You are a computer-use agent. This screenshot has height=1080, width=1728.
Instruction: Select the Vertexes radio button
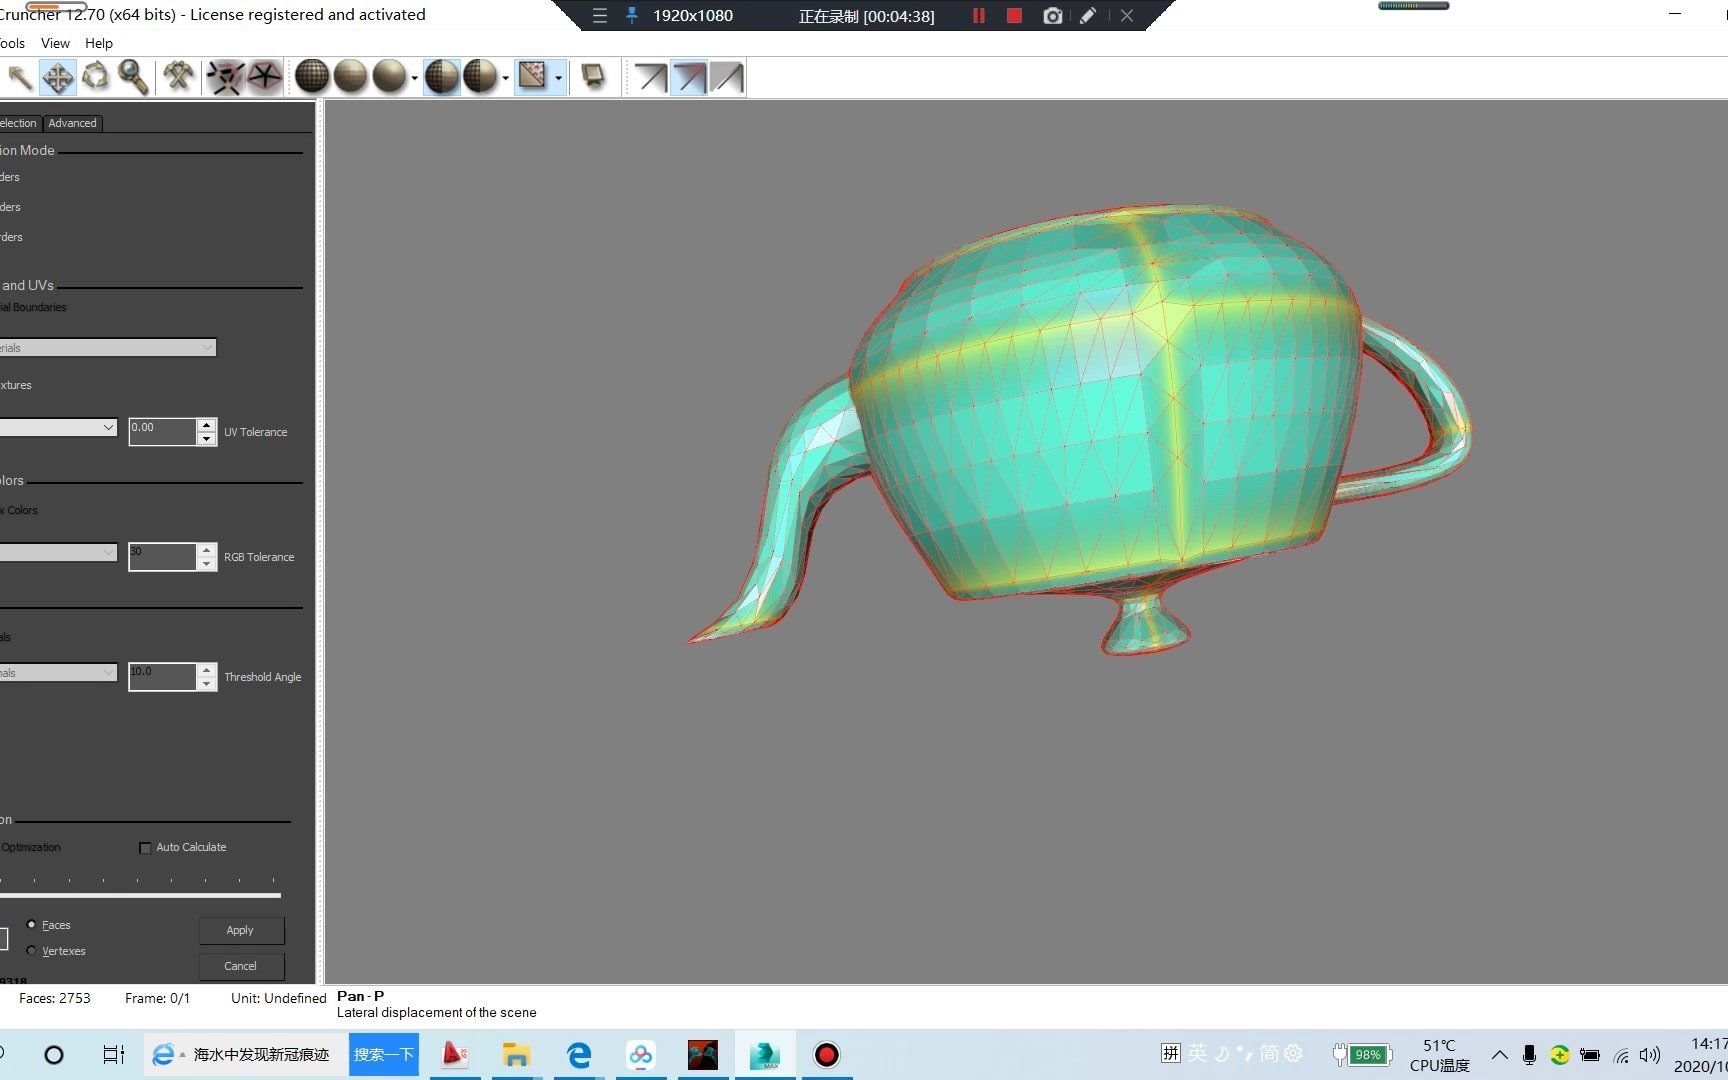tap(31, 951)
